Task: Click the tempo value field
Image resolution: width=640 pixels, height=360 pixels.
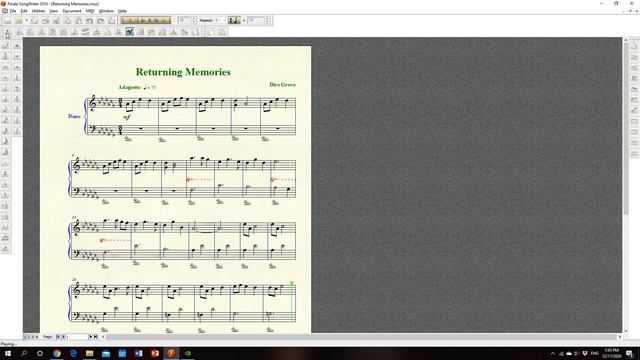Action: pyautogui.click(x=256, y=20)
